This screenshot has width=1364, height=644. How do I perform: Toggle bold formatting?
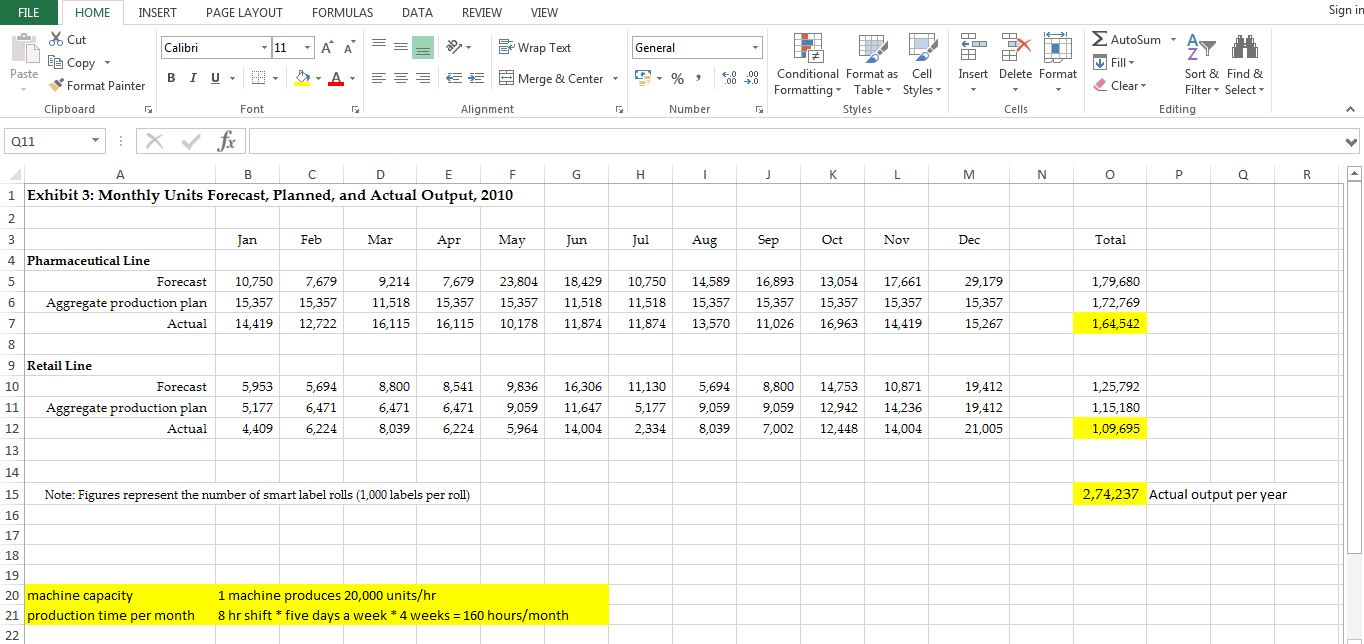coord(170,77)
